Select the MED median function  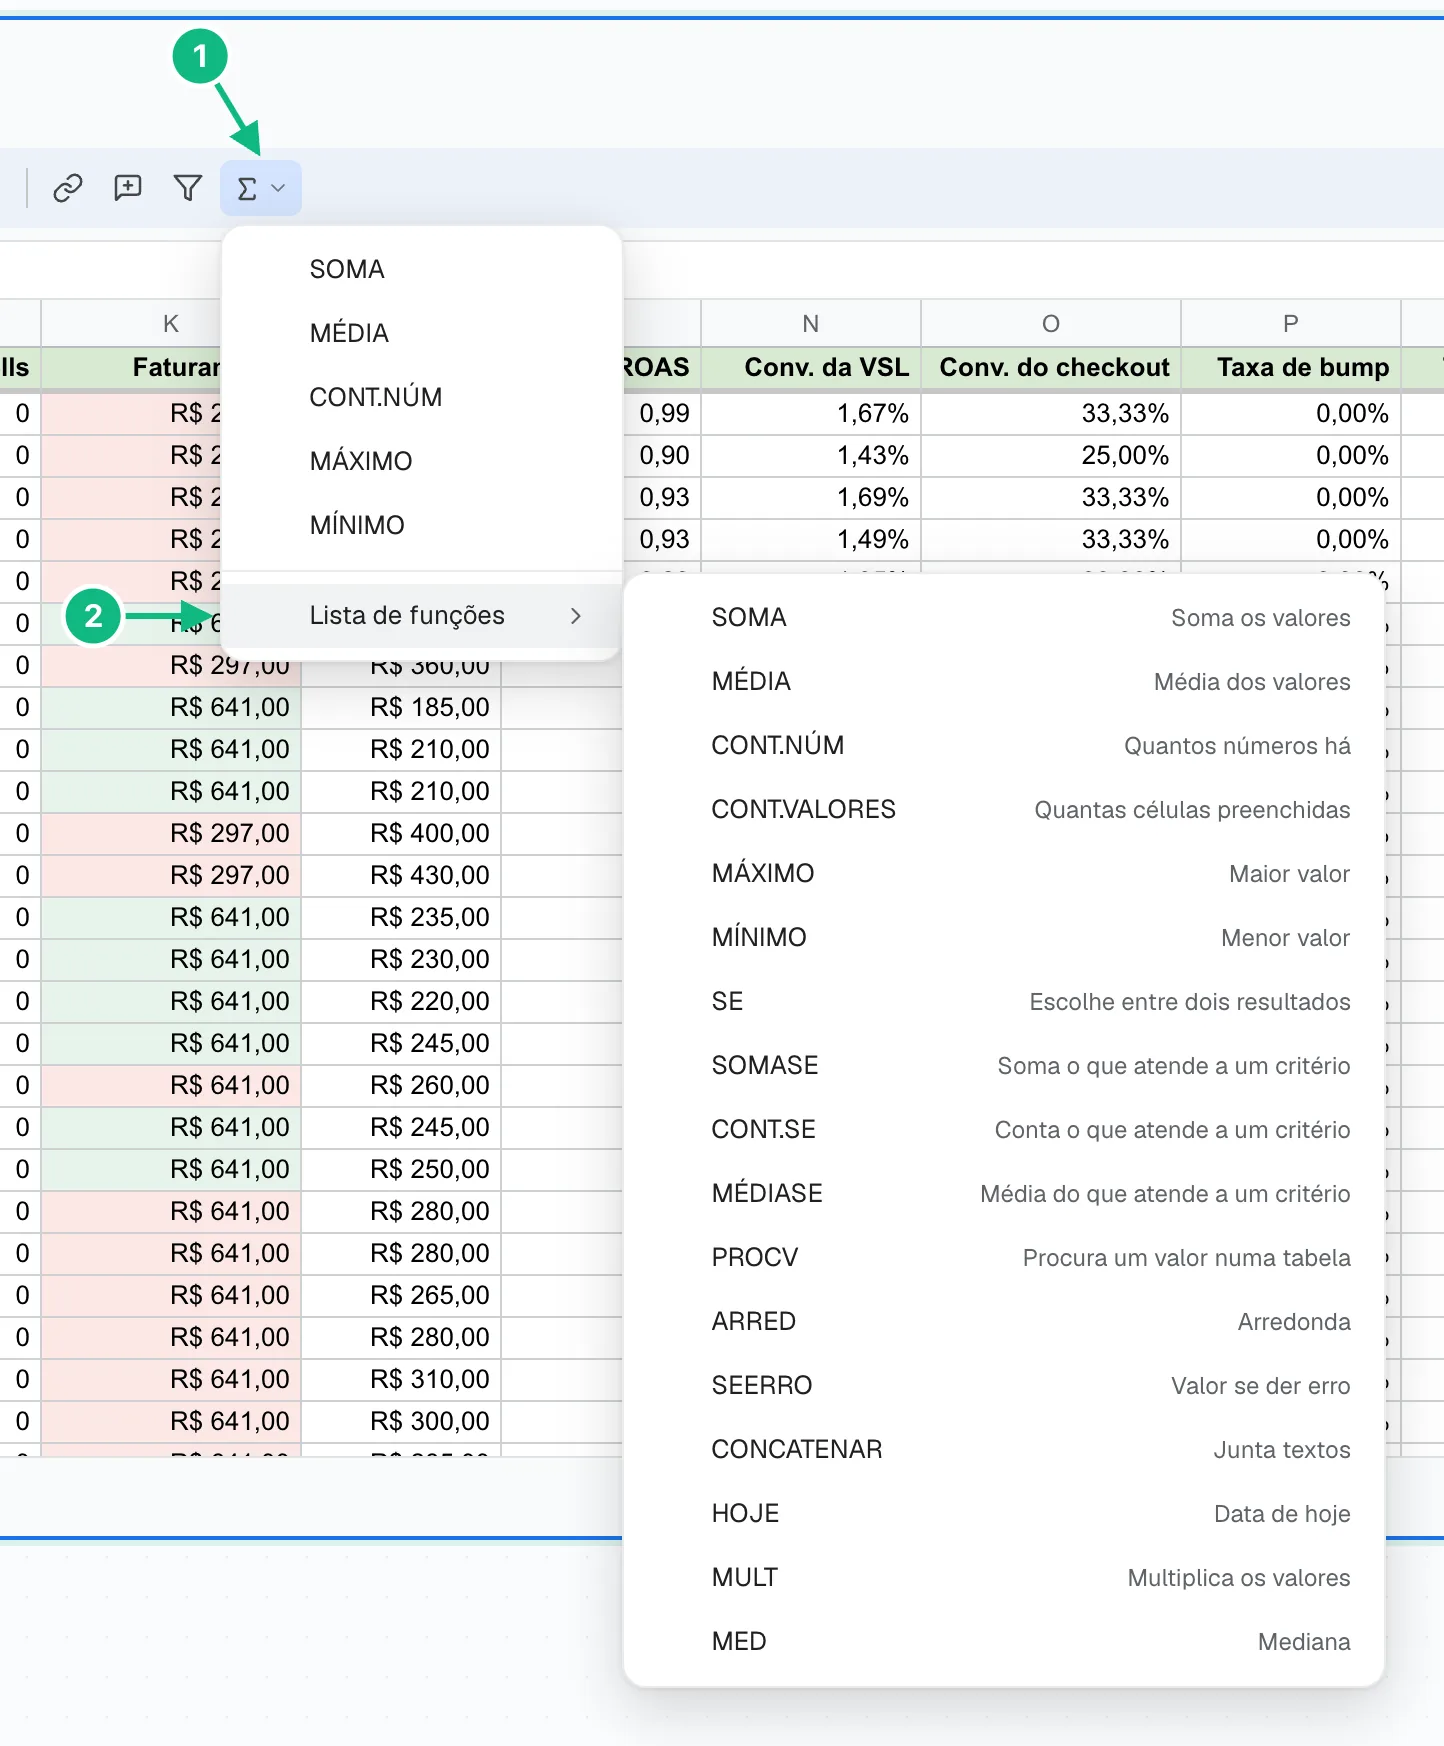click(x=1004, y=1641)
